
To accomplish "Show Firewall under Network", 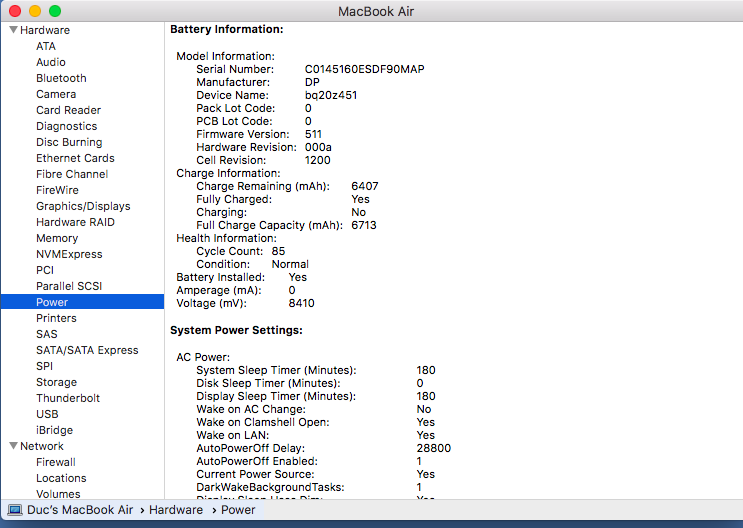I will point(56,462).
